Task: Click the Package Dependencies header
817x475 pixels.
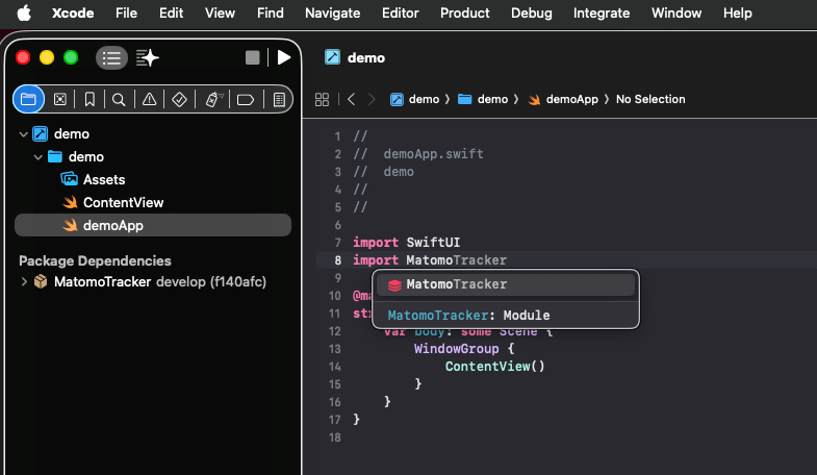Action: point(95,260)
